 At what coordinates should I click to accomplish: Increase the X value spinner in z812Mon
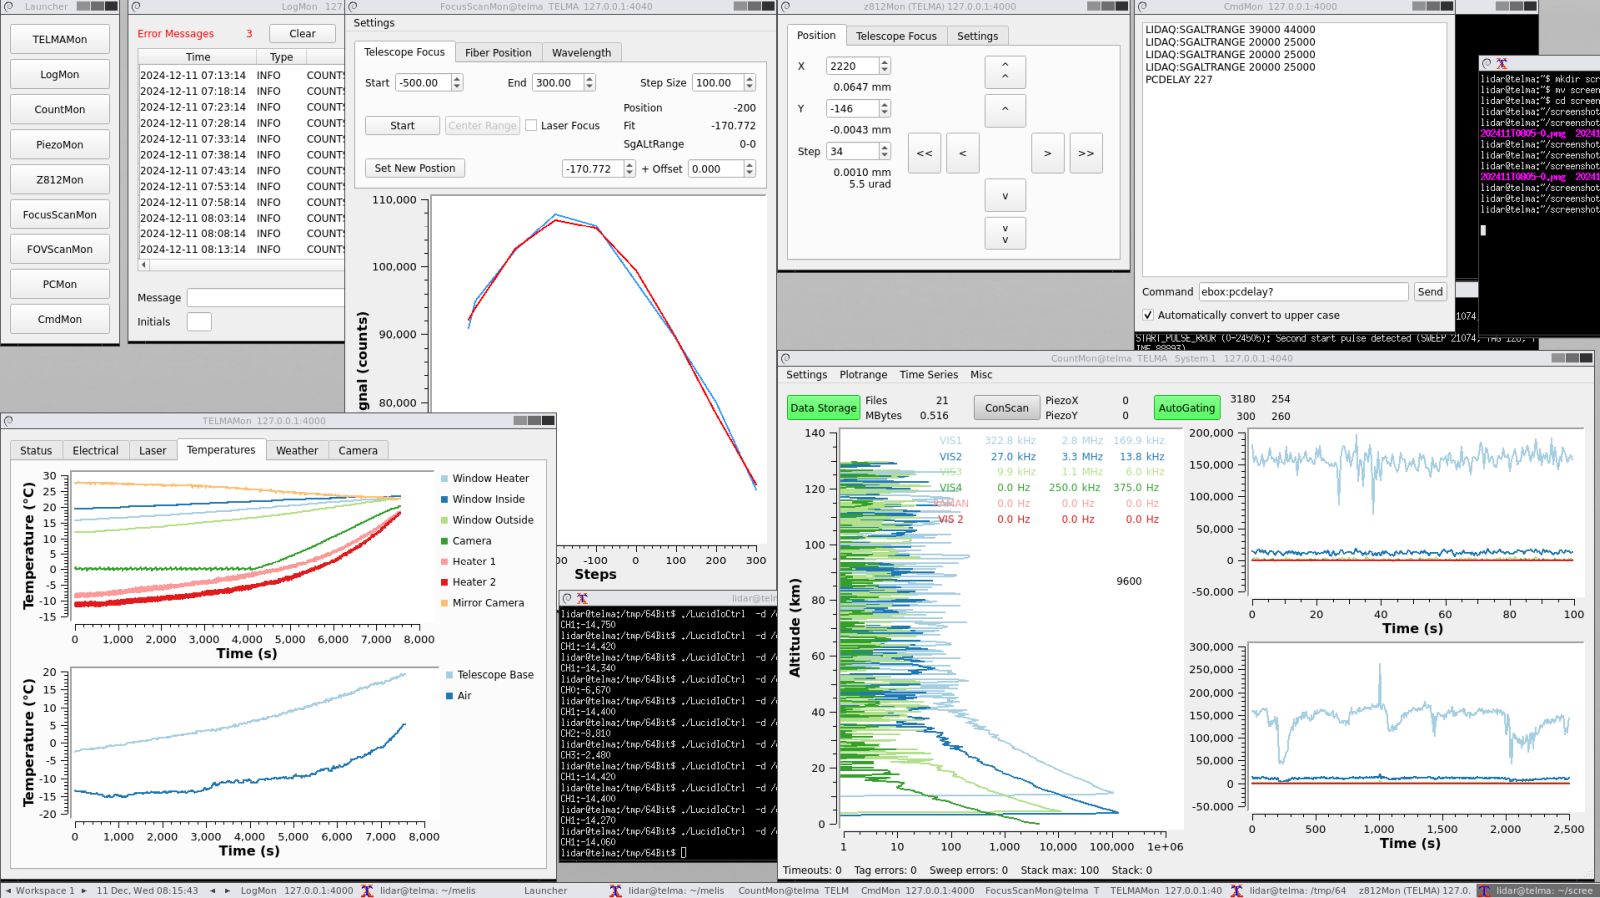pyautogui.click(x=884, y=62)
